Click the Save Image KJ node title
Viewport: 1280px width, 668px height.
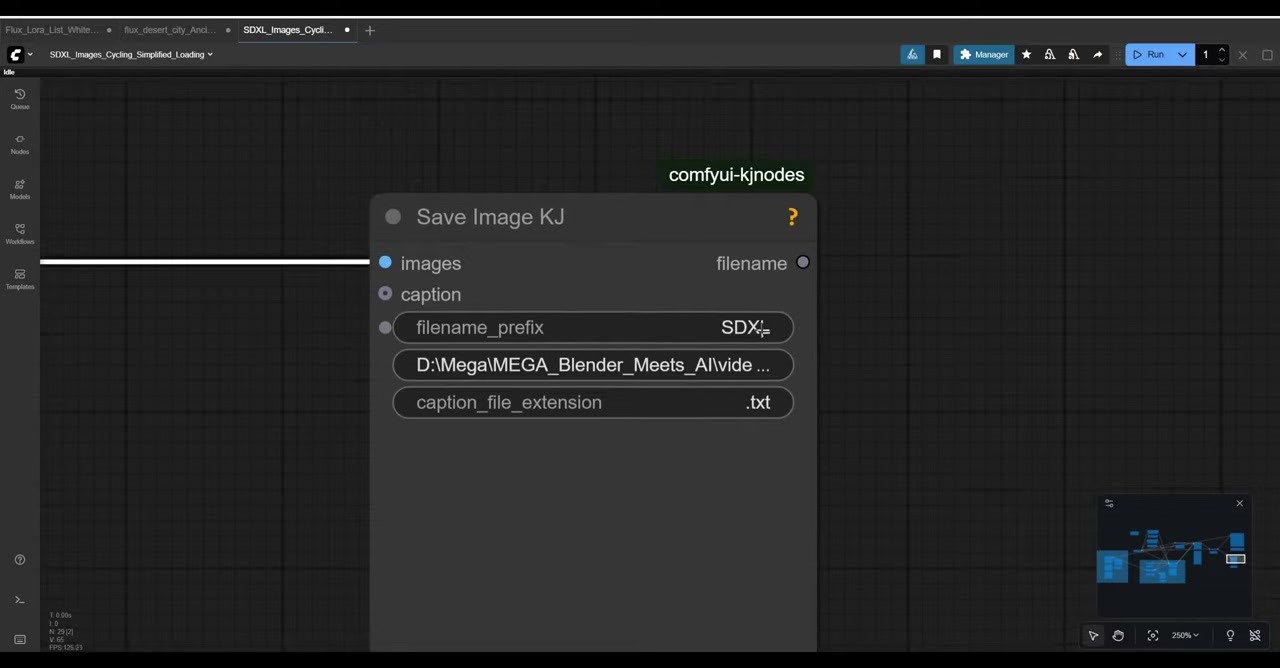point(490,217)
